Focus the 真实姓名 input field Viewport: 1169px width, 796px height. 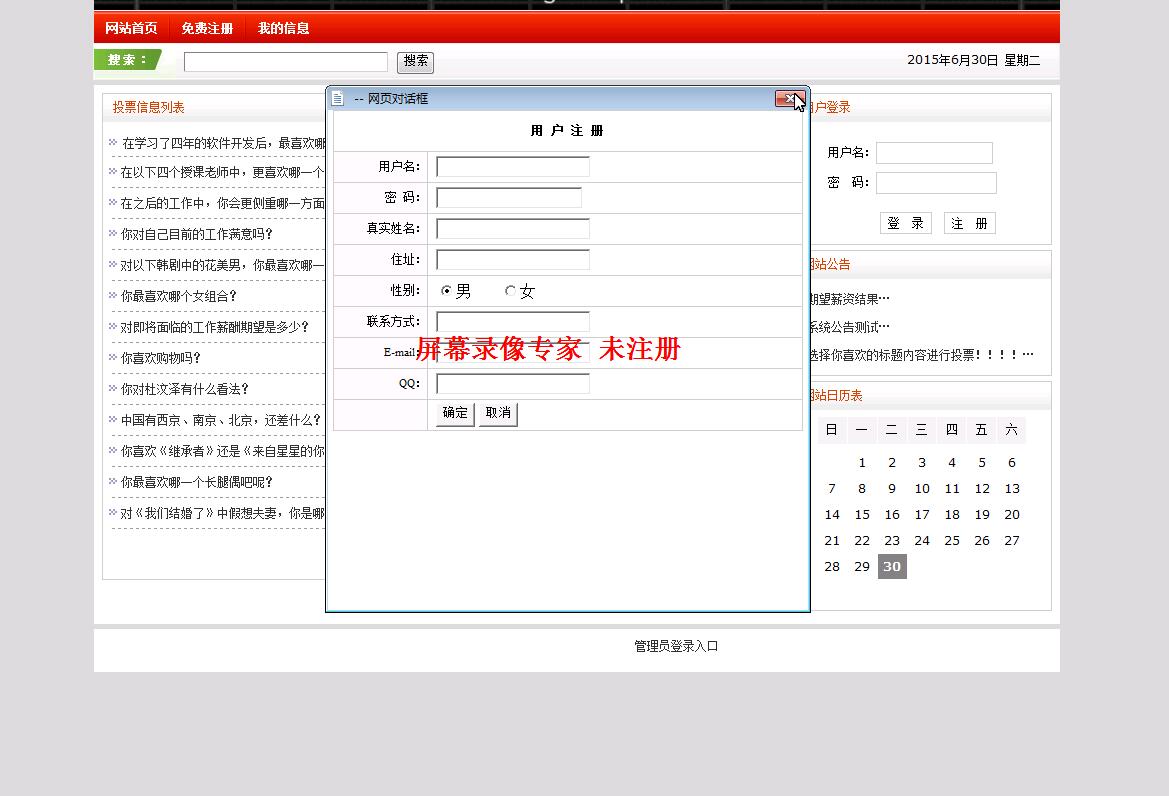513,228
